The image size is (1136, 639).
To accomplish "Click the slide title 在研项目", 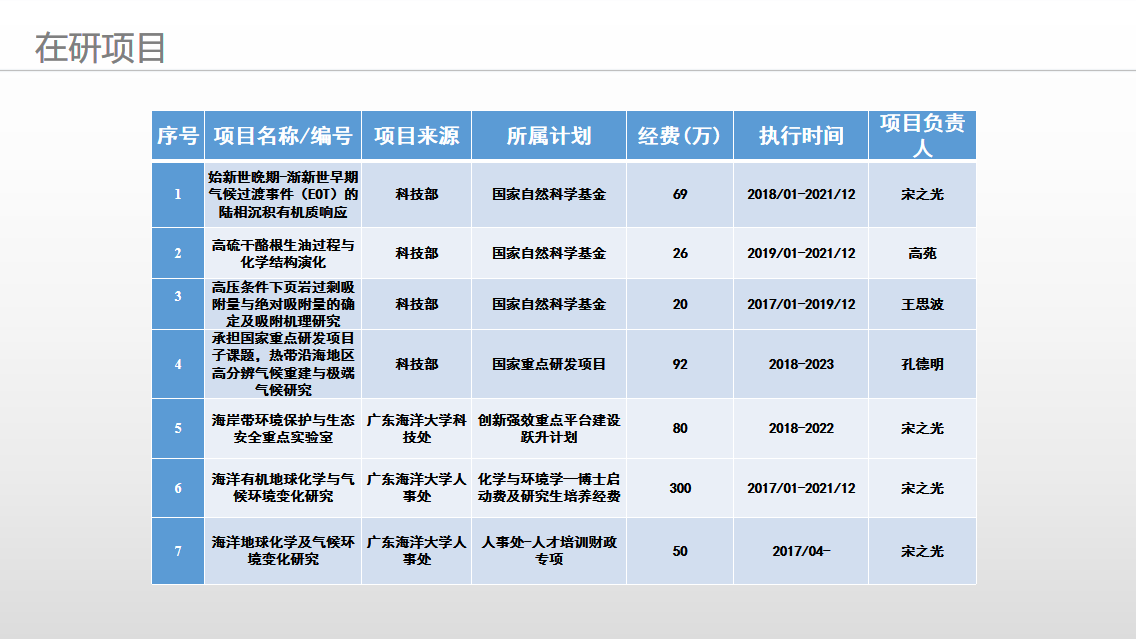I will click(101, 48).
